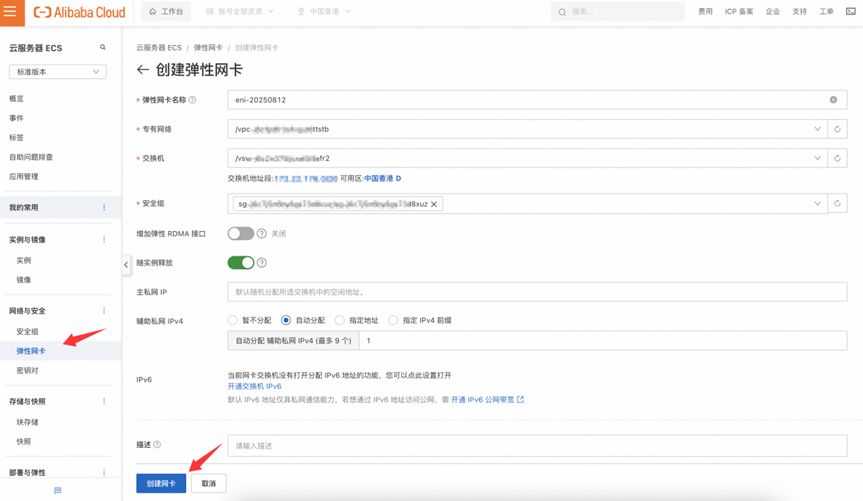The image size is (863, 501).
Task: Select the 暂不分配 radio option
Action: point(232,320)
